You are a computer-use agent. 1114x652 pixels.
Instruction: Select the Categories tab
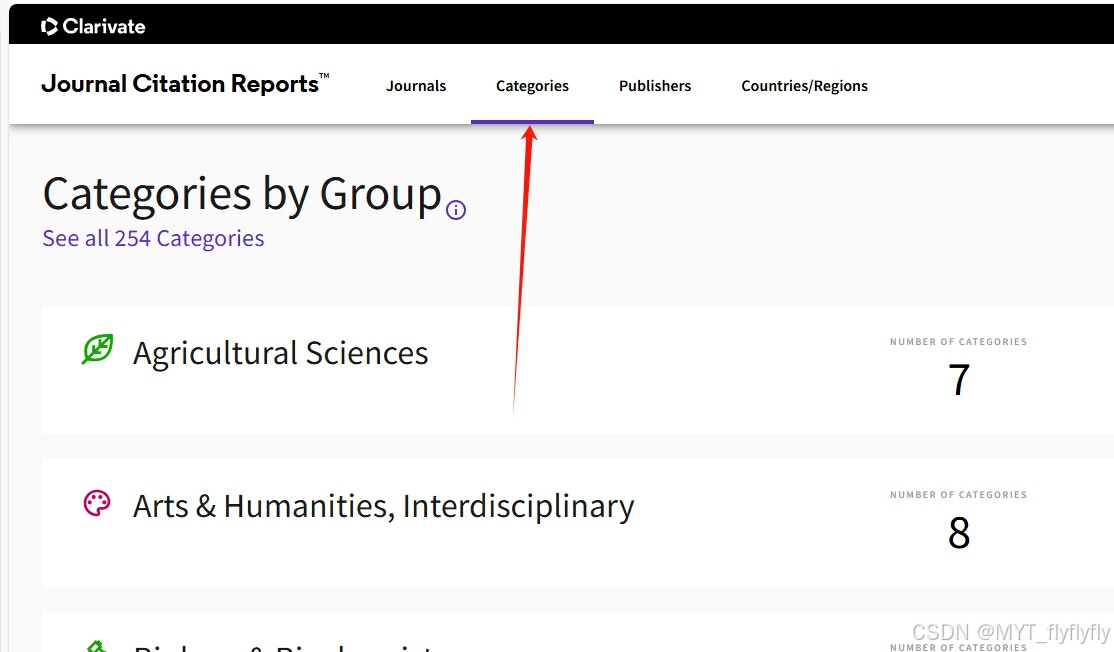[532, 86]
